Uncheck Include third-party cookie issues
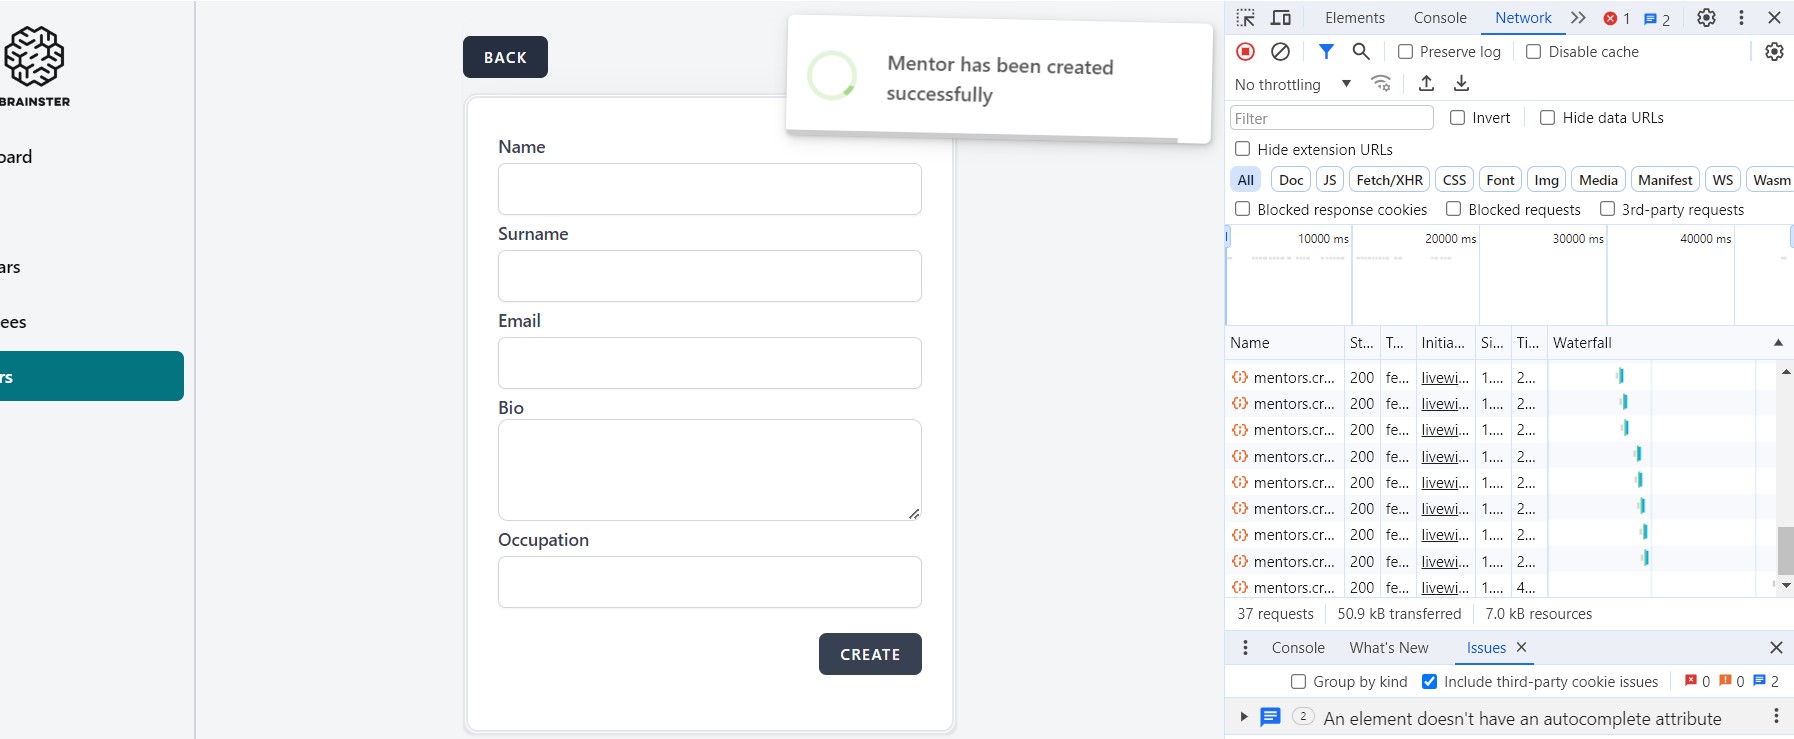Viewport: 1794px width, 739px height. point(1430,682)
